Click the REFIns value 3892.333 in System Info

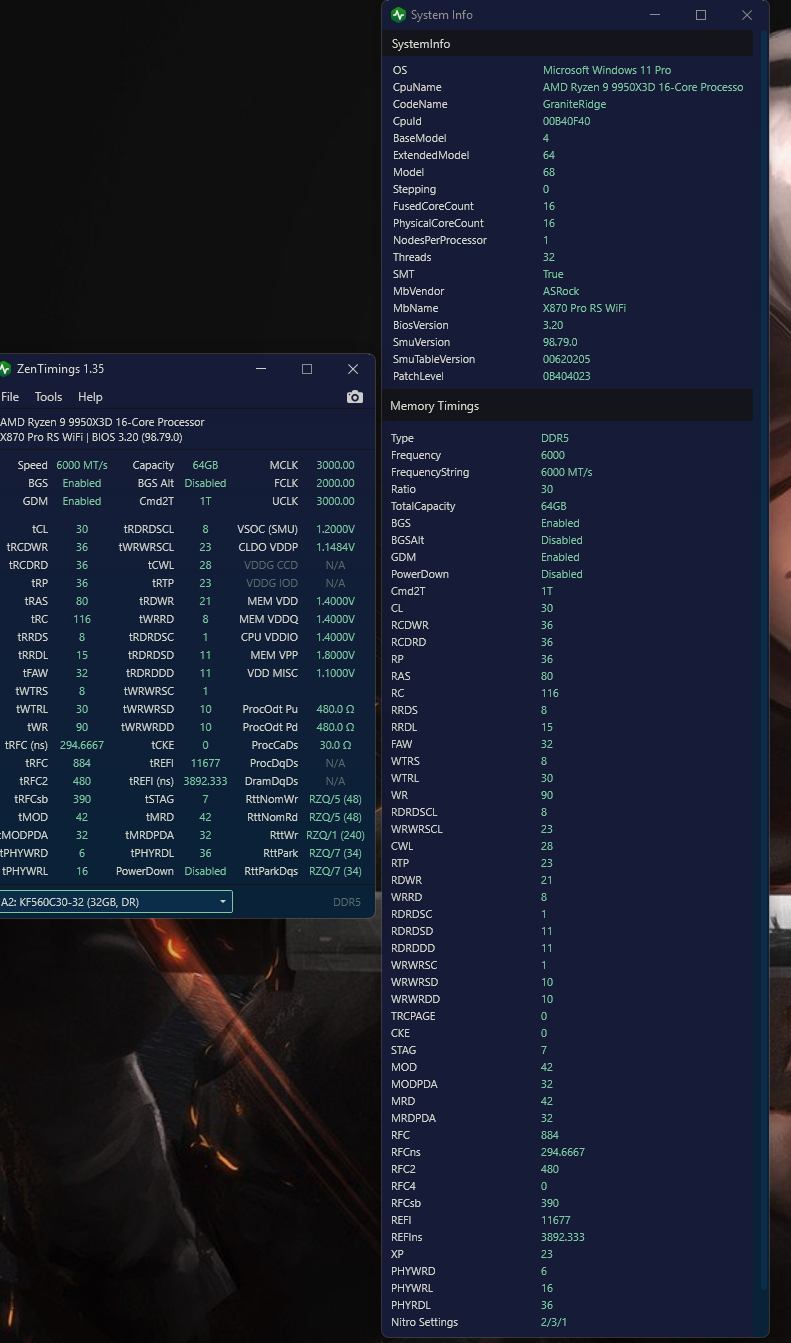tap(563, 1237)
